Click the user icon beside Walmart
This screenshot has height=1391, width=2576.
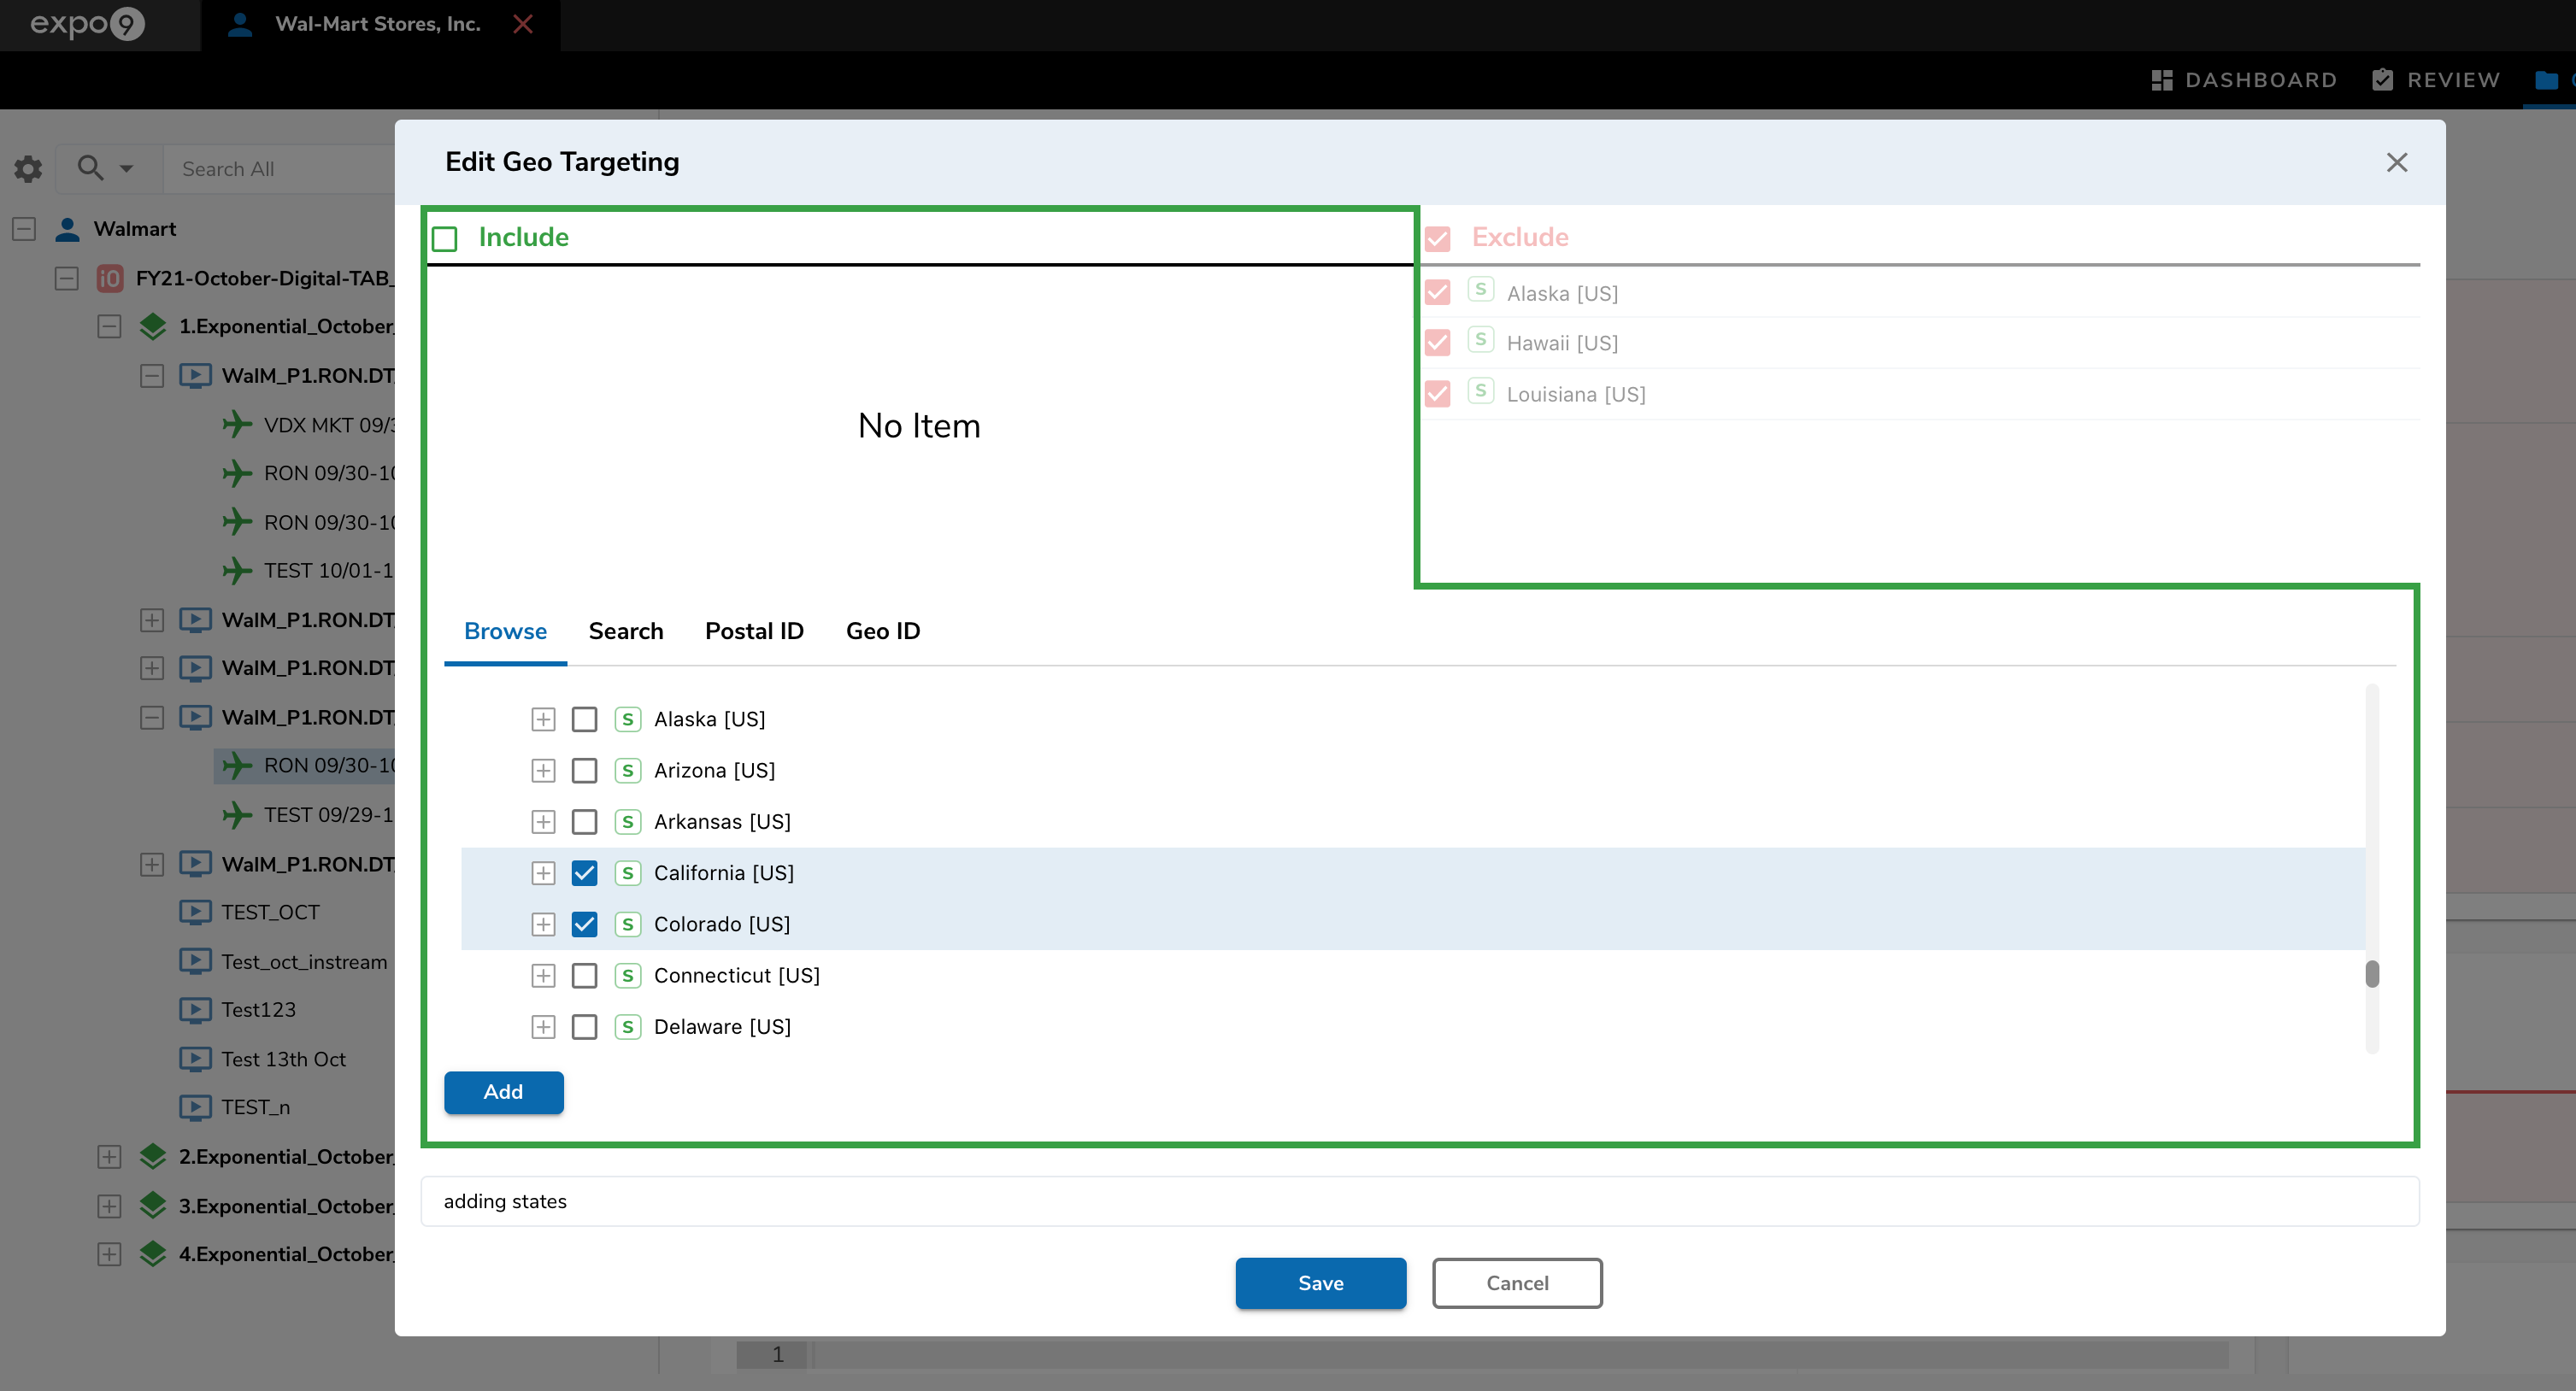pyautogui.click(x=67, y=229)
